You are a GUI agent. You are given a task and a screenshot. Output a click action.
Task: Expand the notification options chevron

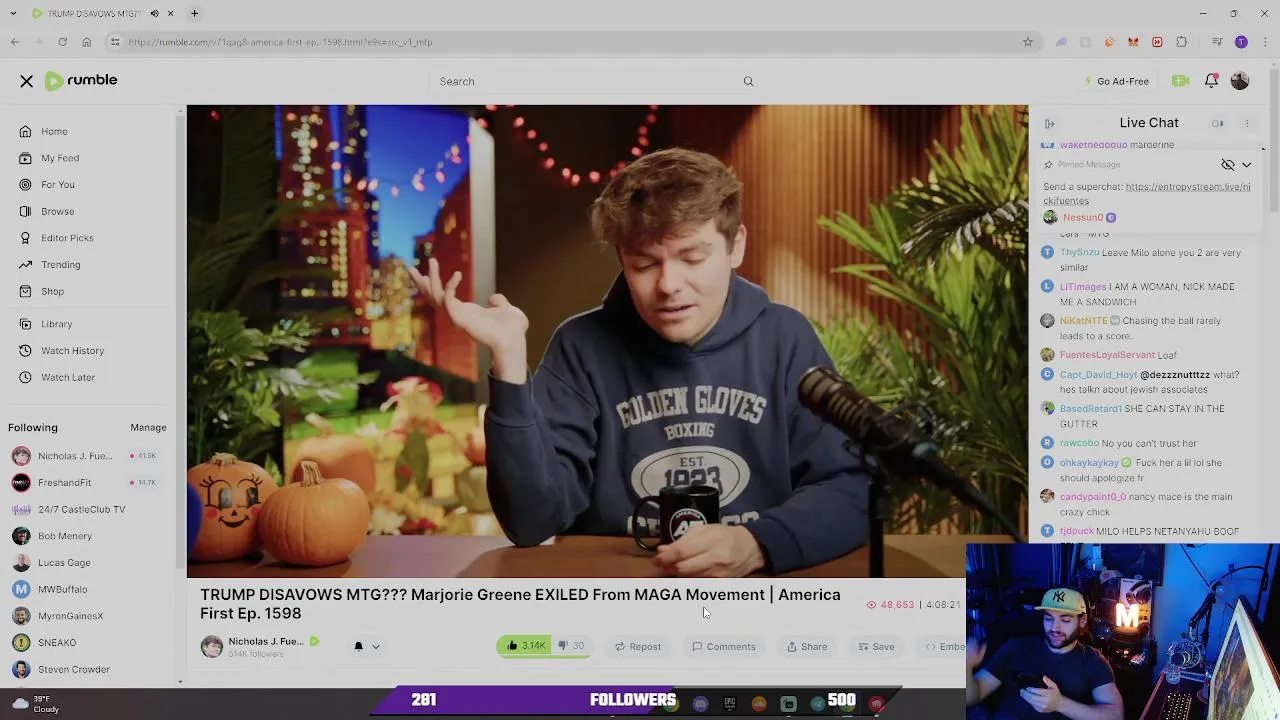pyautogui.click(x=376, y=647)
